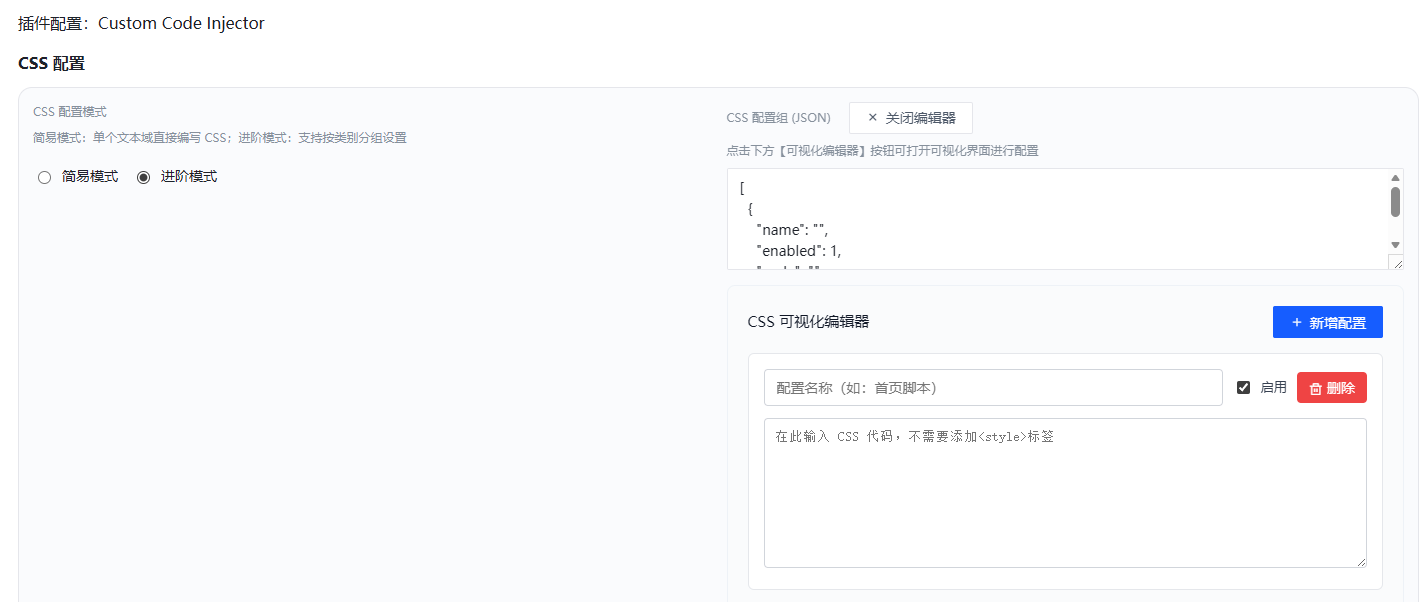This screenshot has width=1426, height=602.
Task: Click the trash icon on 删除 button
Action: (1316, 389)
